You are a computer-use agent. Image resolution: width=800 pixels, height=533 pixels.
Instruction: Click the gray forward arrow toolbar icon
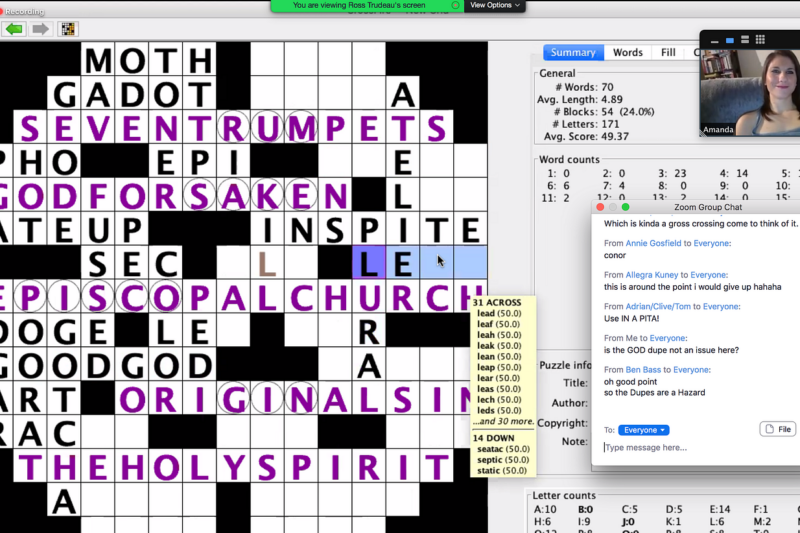40,29
